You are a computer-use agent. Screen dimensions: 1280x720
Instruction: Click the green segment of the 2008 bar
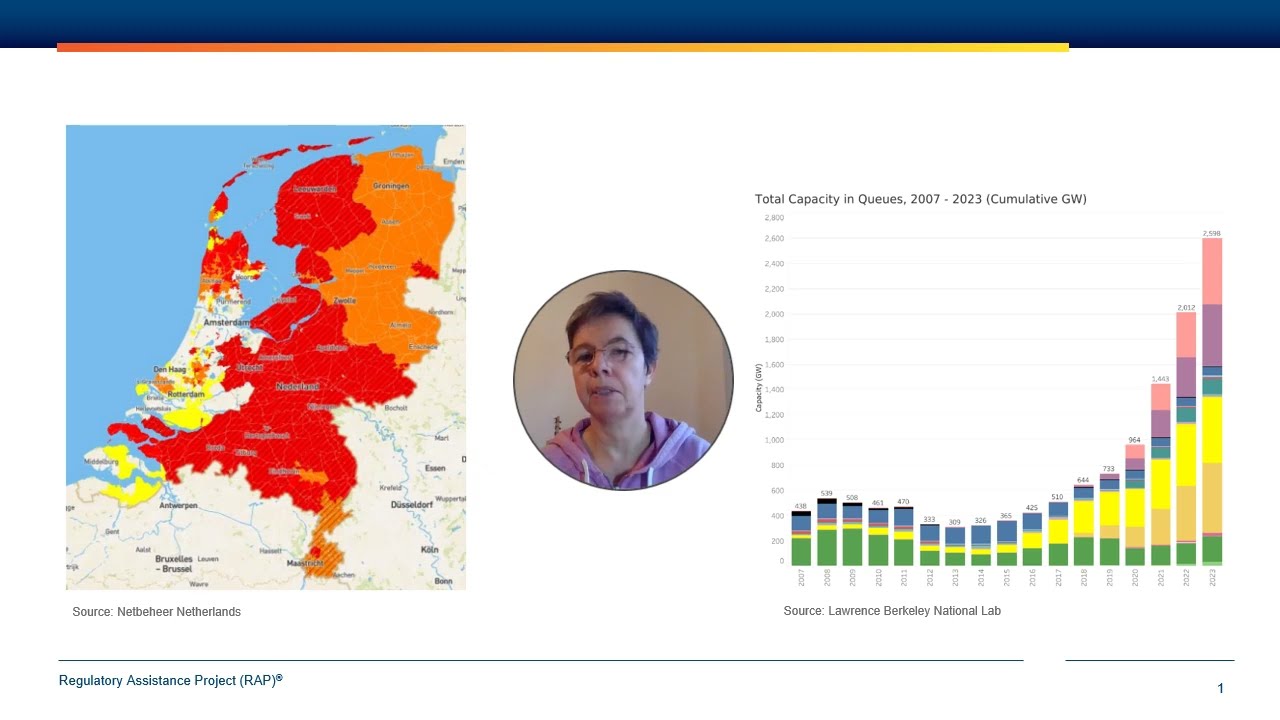coord(827,547)
